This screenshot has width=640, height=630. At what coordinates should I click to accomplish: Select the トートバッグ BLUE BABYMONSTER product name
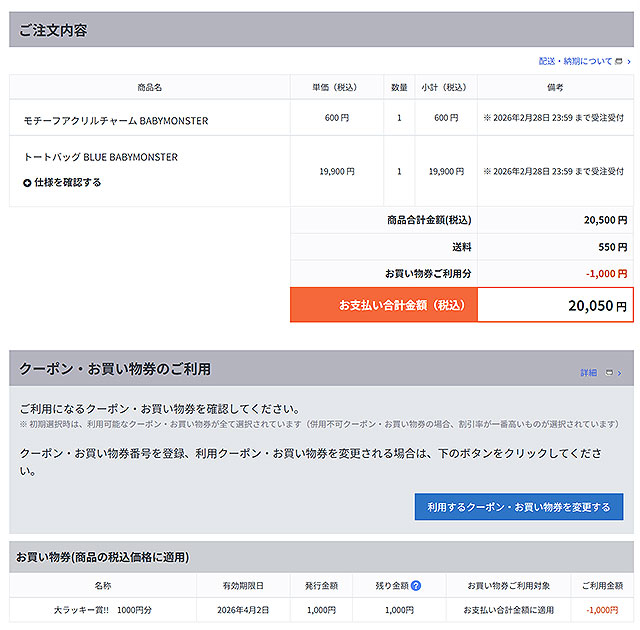[100, 157]
